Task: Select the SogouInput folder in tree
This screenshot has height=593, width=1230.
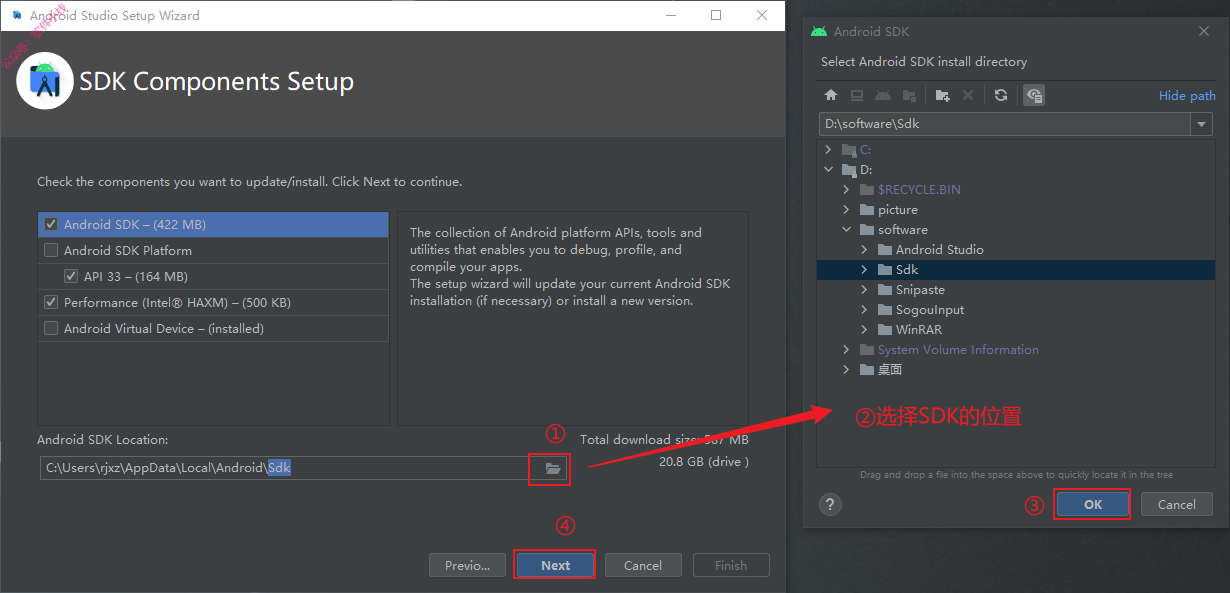Action: [x=1014, y=310]
